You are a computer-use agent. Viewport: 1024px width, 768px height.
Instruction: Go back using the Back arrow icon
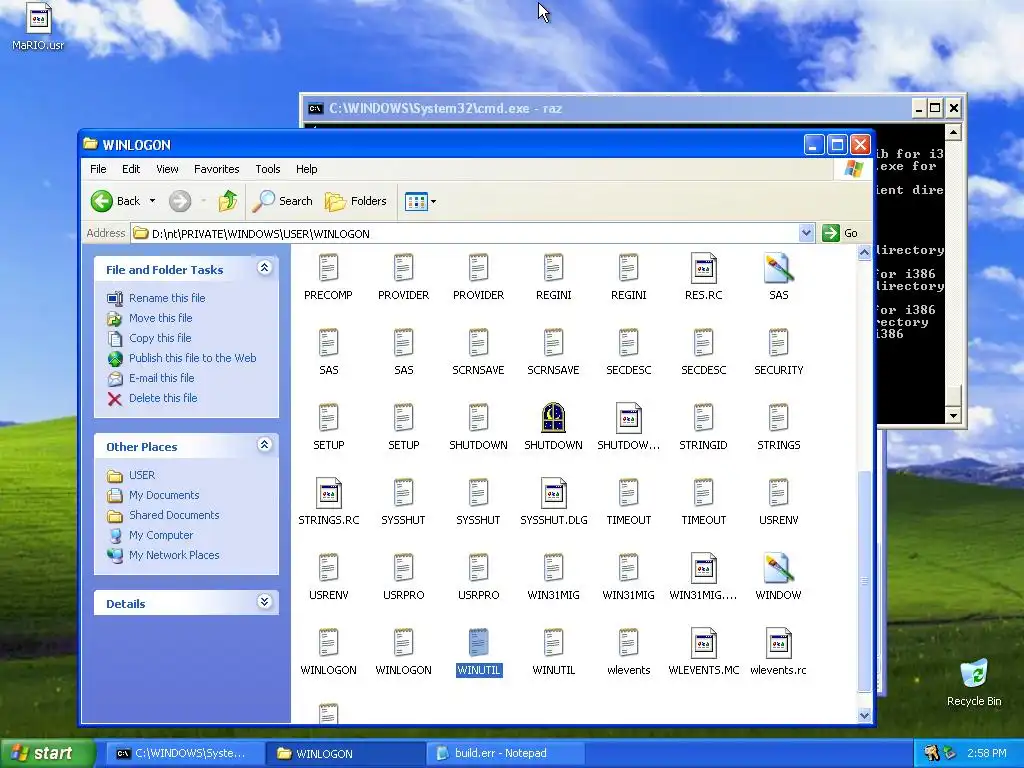[102, 201]
